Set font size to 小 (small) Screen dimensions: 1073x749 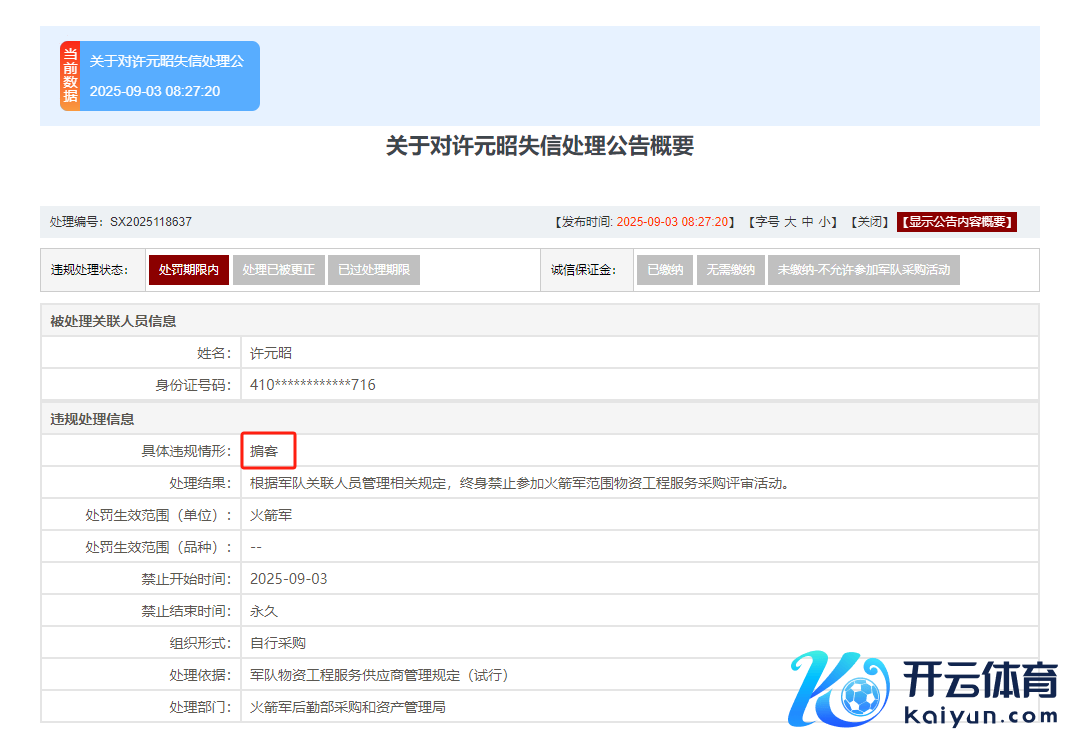(x=826, y=222)
